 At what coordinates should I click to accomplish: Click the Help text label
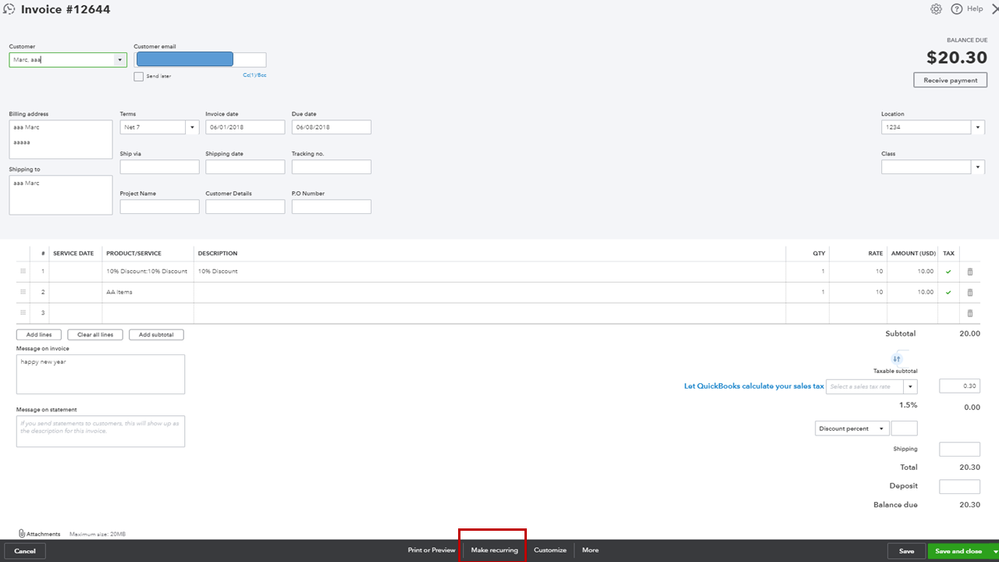coord(974,9)
